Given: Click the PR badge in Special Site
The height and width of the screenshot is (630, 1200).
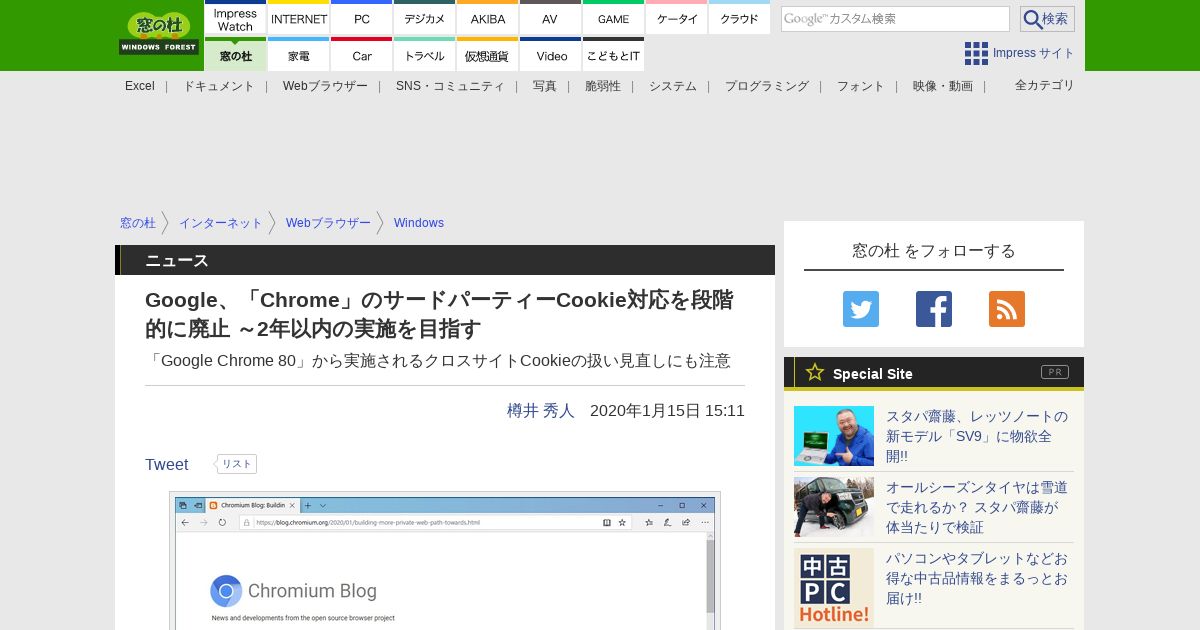Looking at the screenshot, I should point(1055,372).
